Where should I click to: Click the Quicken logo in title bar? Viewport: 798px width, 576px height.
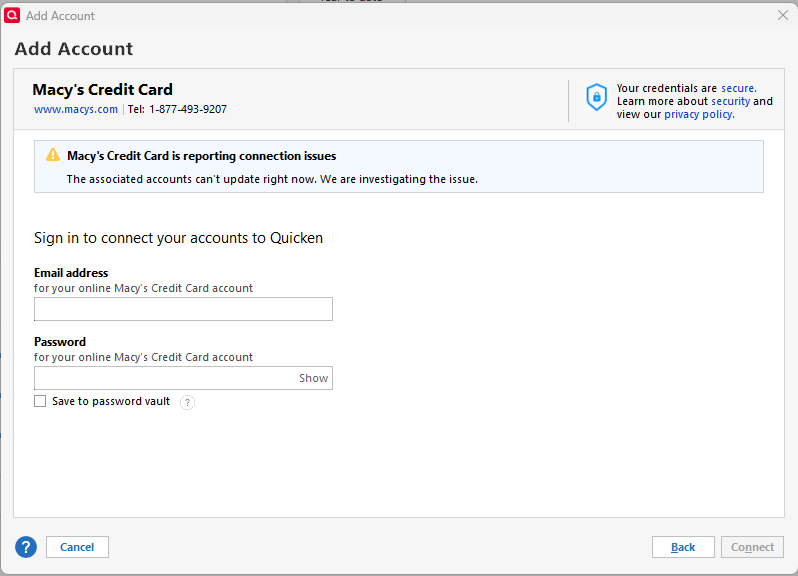(13, 15)
